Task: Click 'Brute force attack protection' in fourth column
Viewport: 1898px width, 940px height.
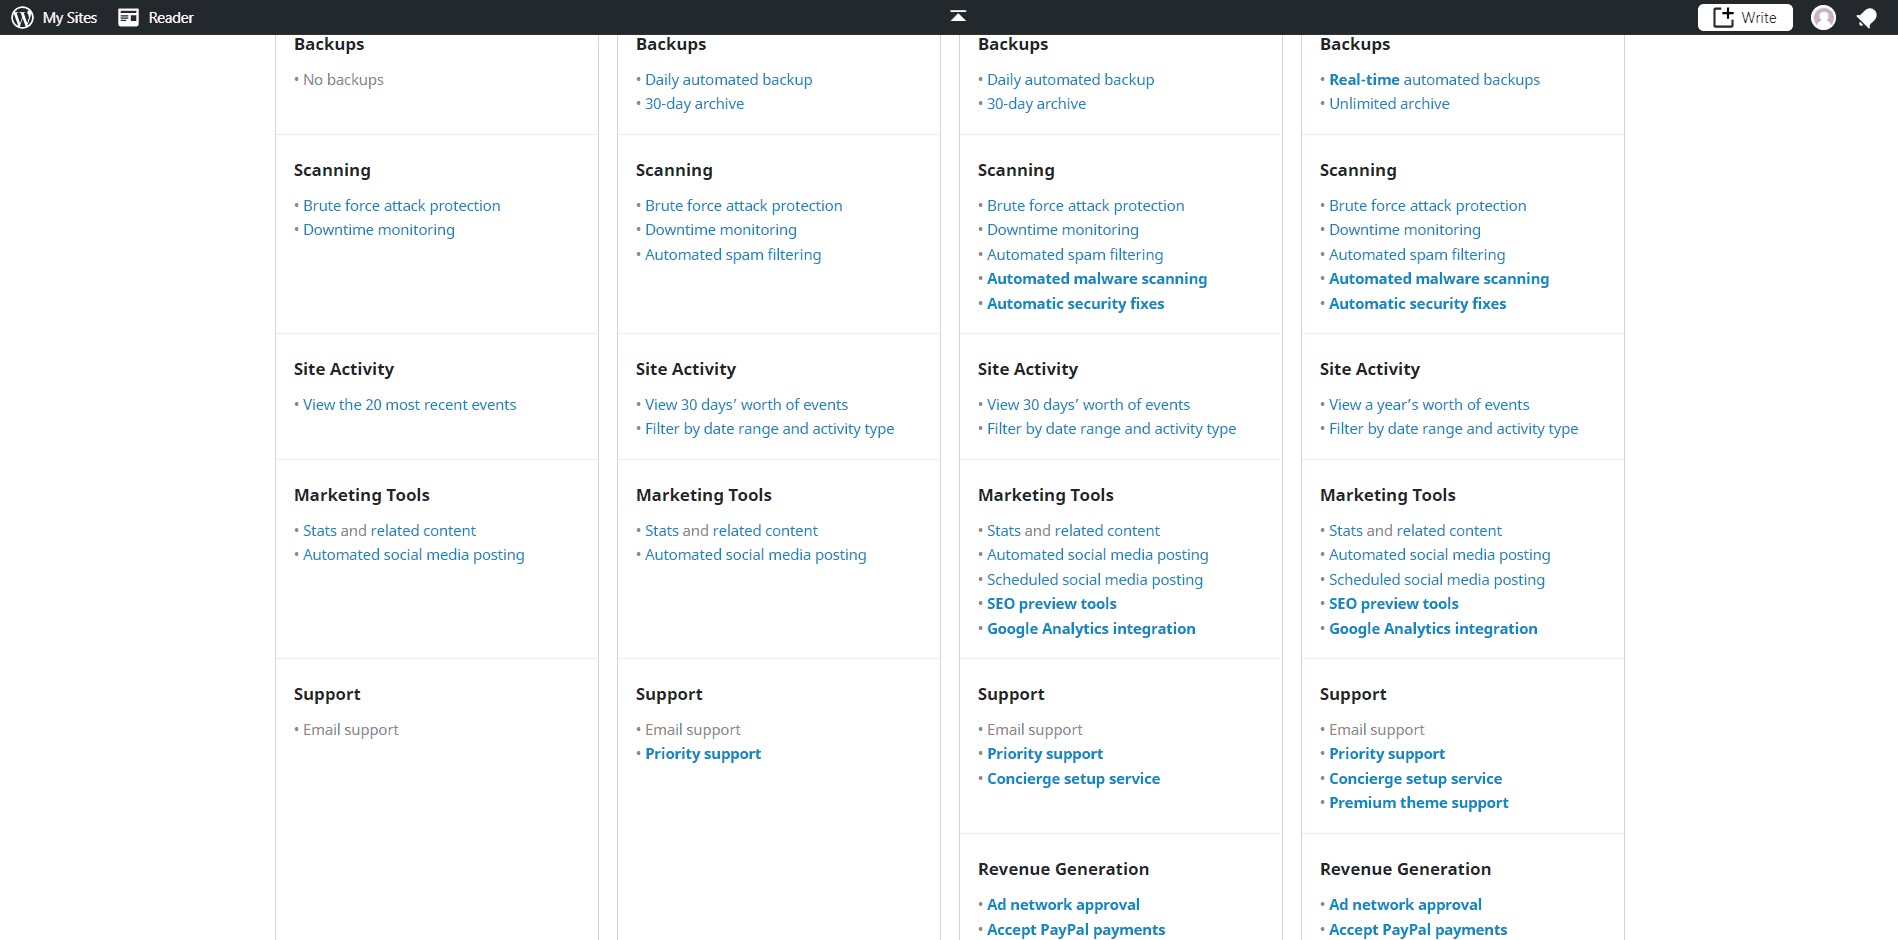Action: pos(1428,206)
